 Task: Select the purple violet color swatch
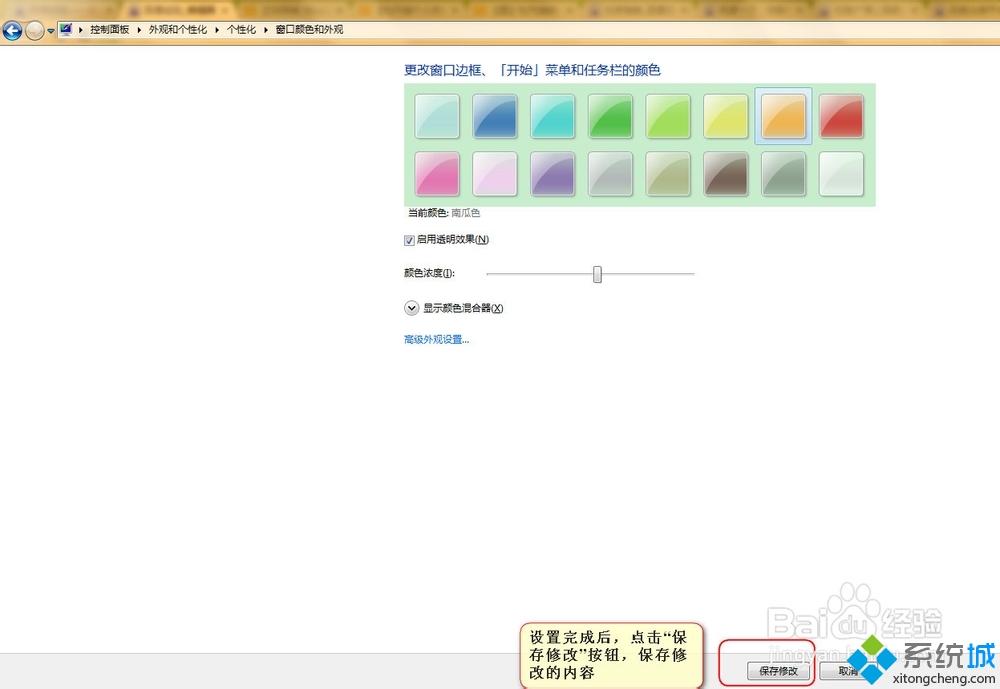pyautogui.click(x=552, y=174)
